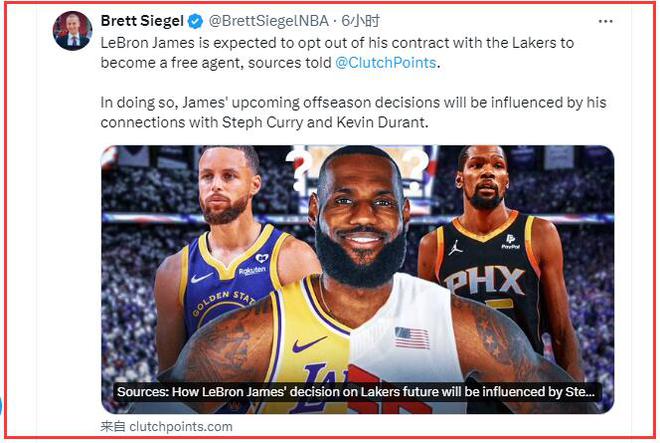
Task: Click the white Nike swoosh on the Warriors jersey
Action: (201, 278)
